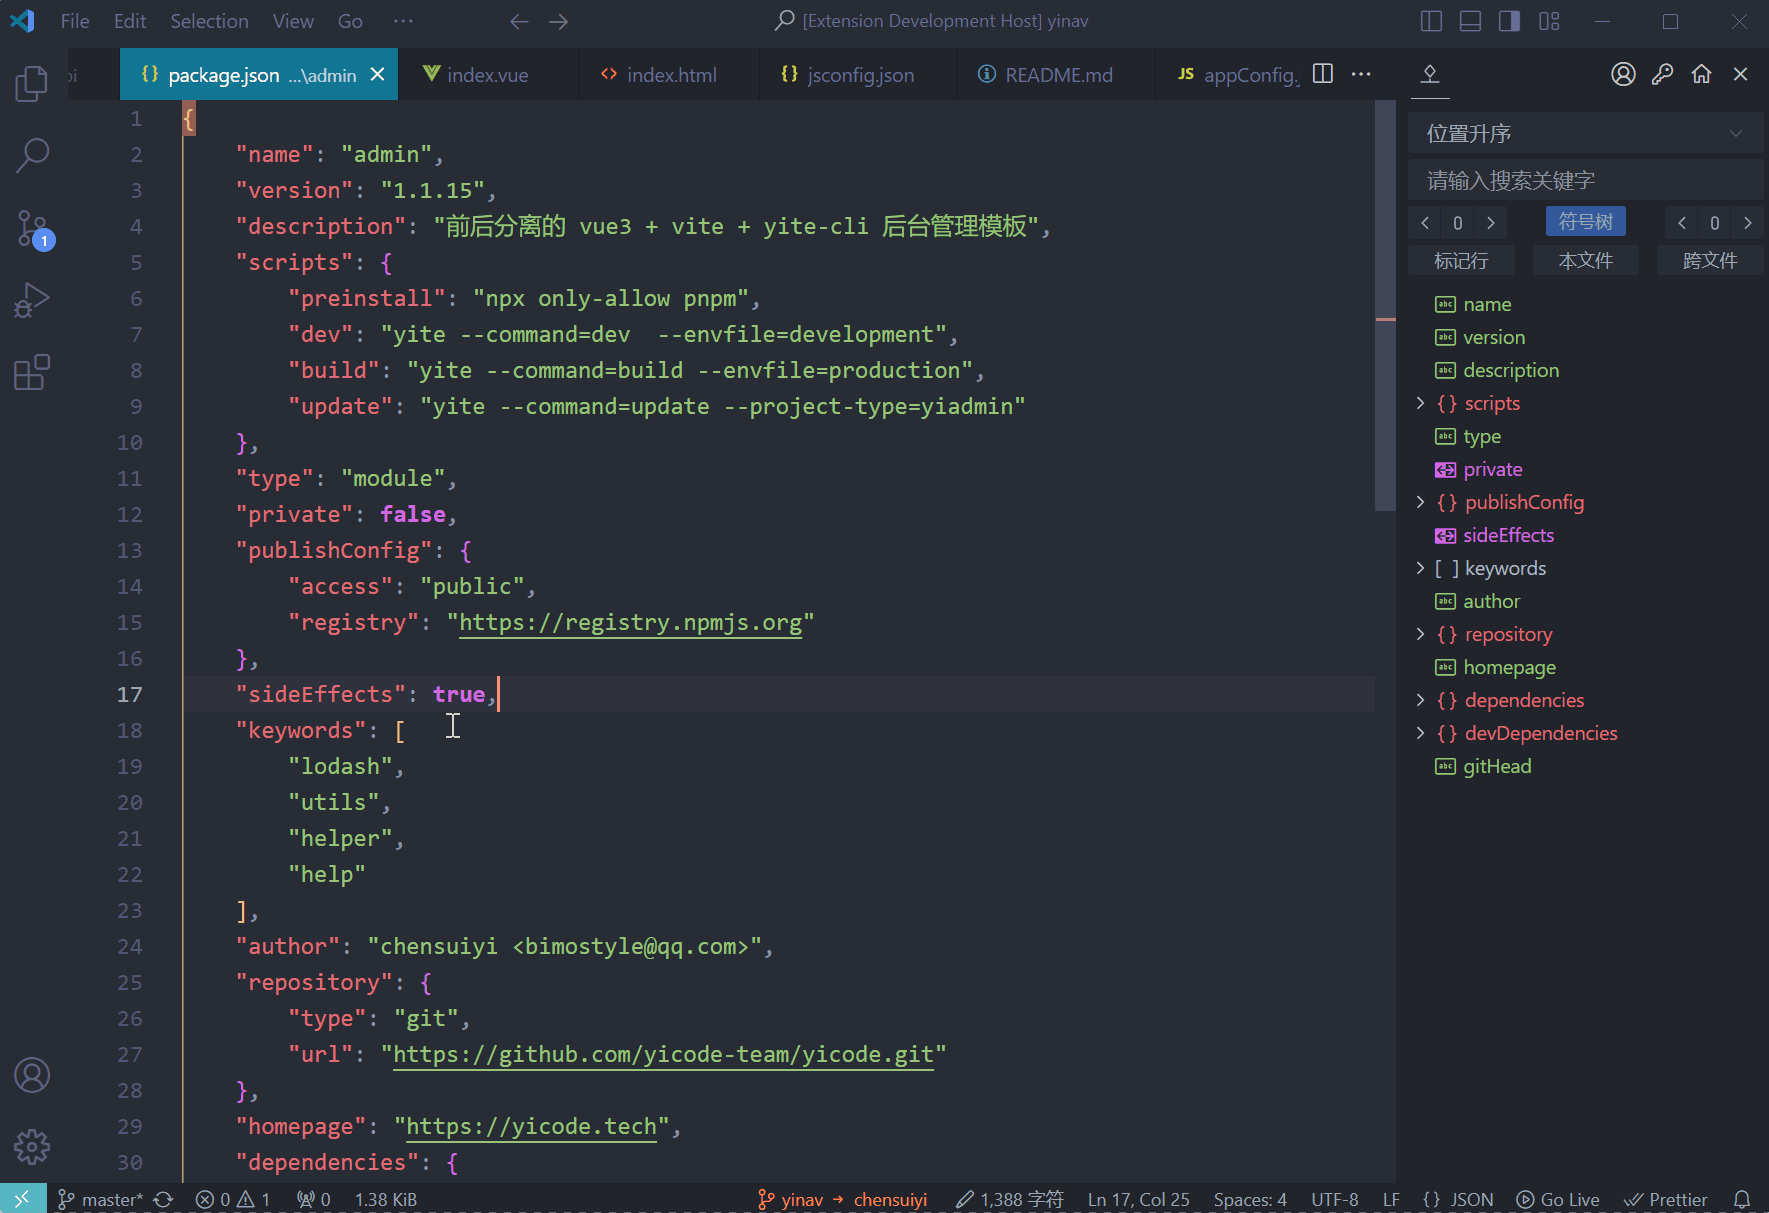Open the 位置升序 sort dropdown
This screenshot has height=1213, width=1769.
tap(1584, 134)
